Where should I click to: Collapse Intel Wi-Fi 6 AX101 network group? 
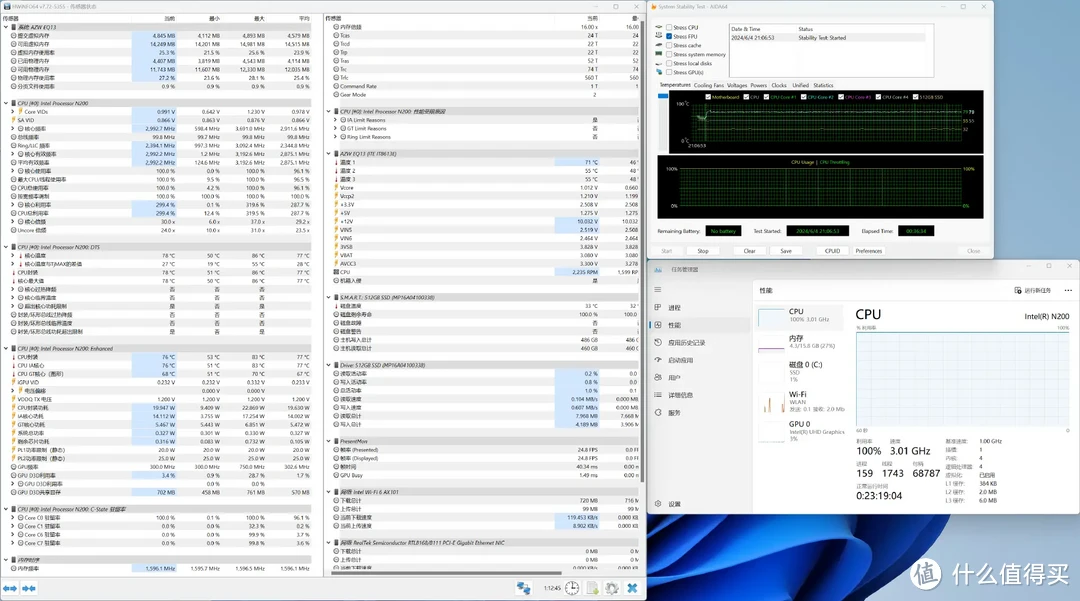coord(329,492)
